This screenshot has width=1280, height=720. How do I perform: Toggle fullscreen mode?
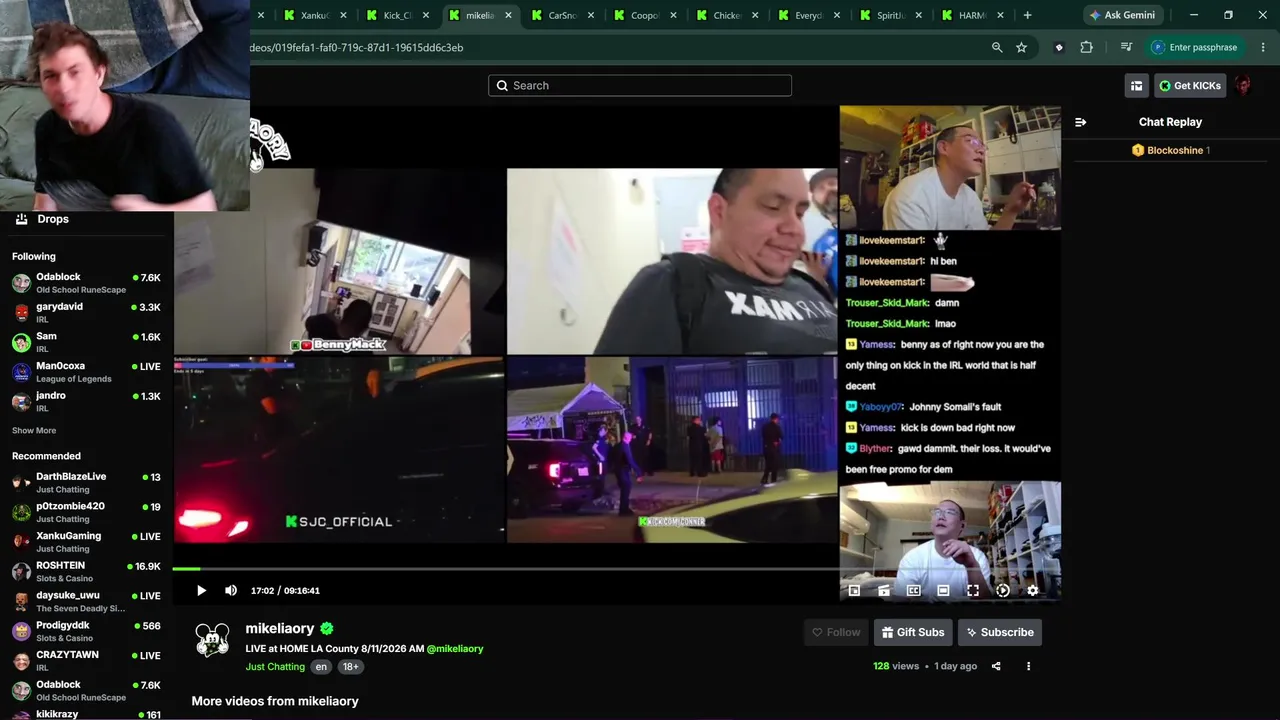[973, 590]
